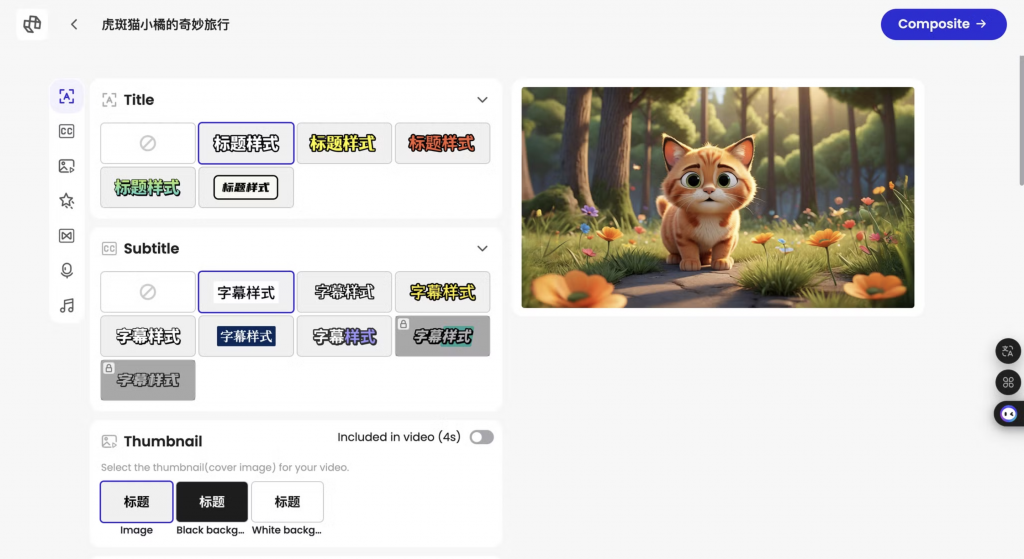
Task: Choose the Image thumbnail option
Action: click(136, 502)
